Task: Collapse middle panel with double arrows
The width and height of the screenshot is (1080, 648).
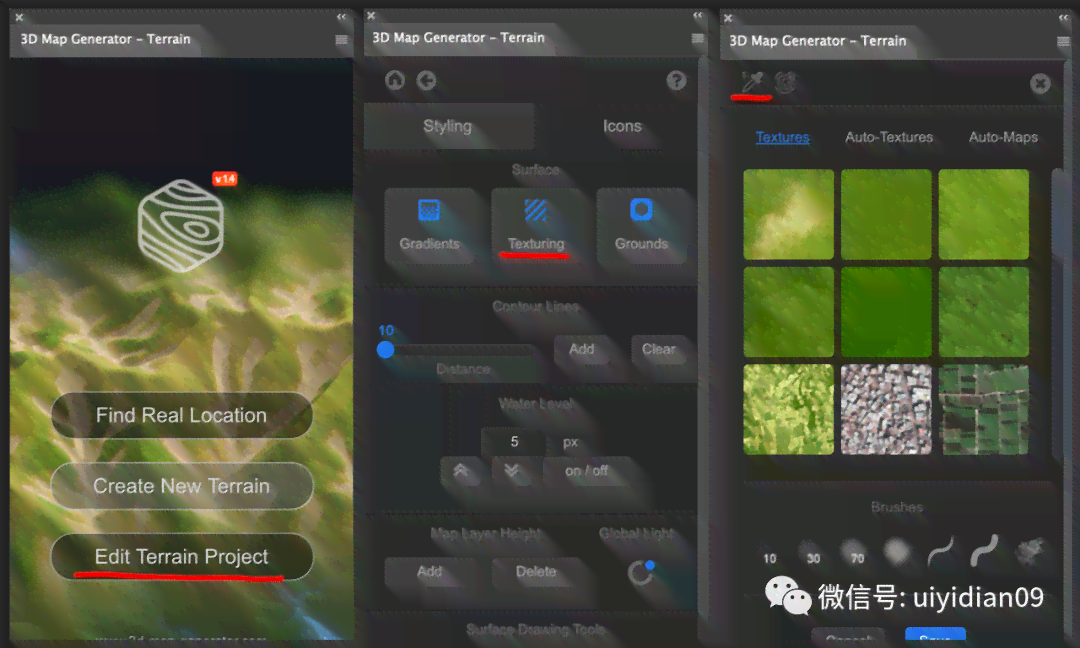Action: coord(698,15)
